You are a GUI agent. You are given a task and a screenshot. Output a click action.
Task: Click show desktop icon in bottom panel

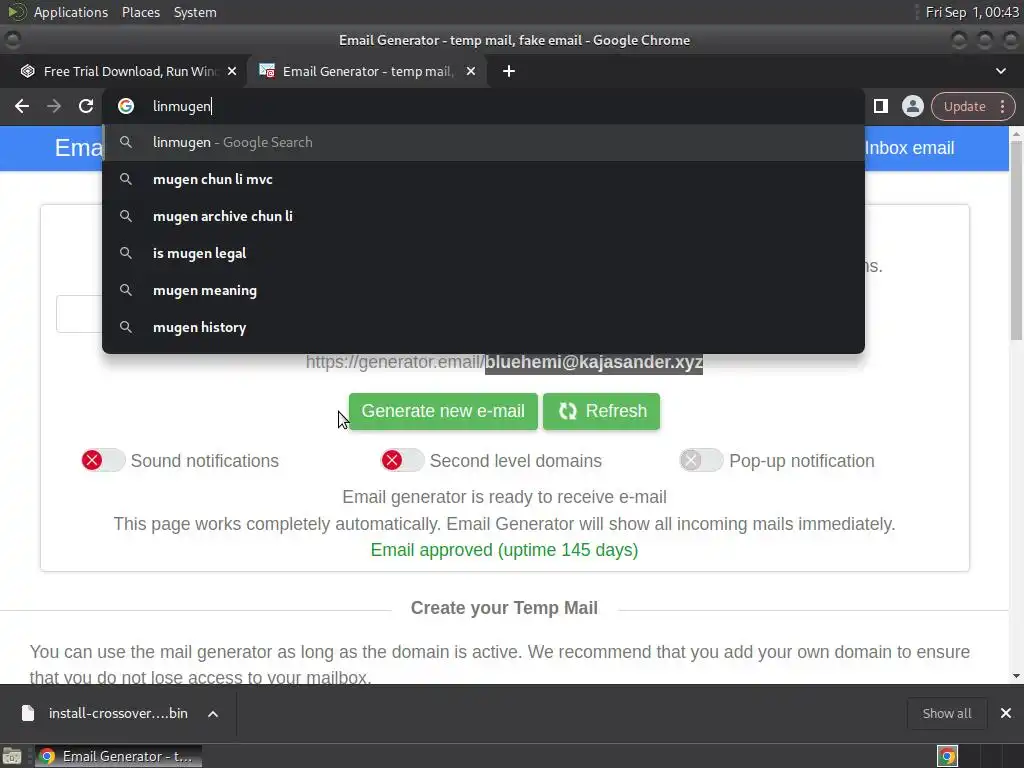[12, 756]
